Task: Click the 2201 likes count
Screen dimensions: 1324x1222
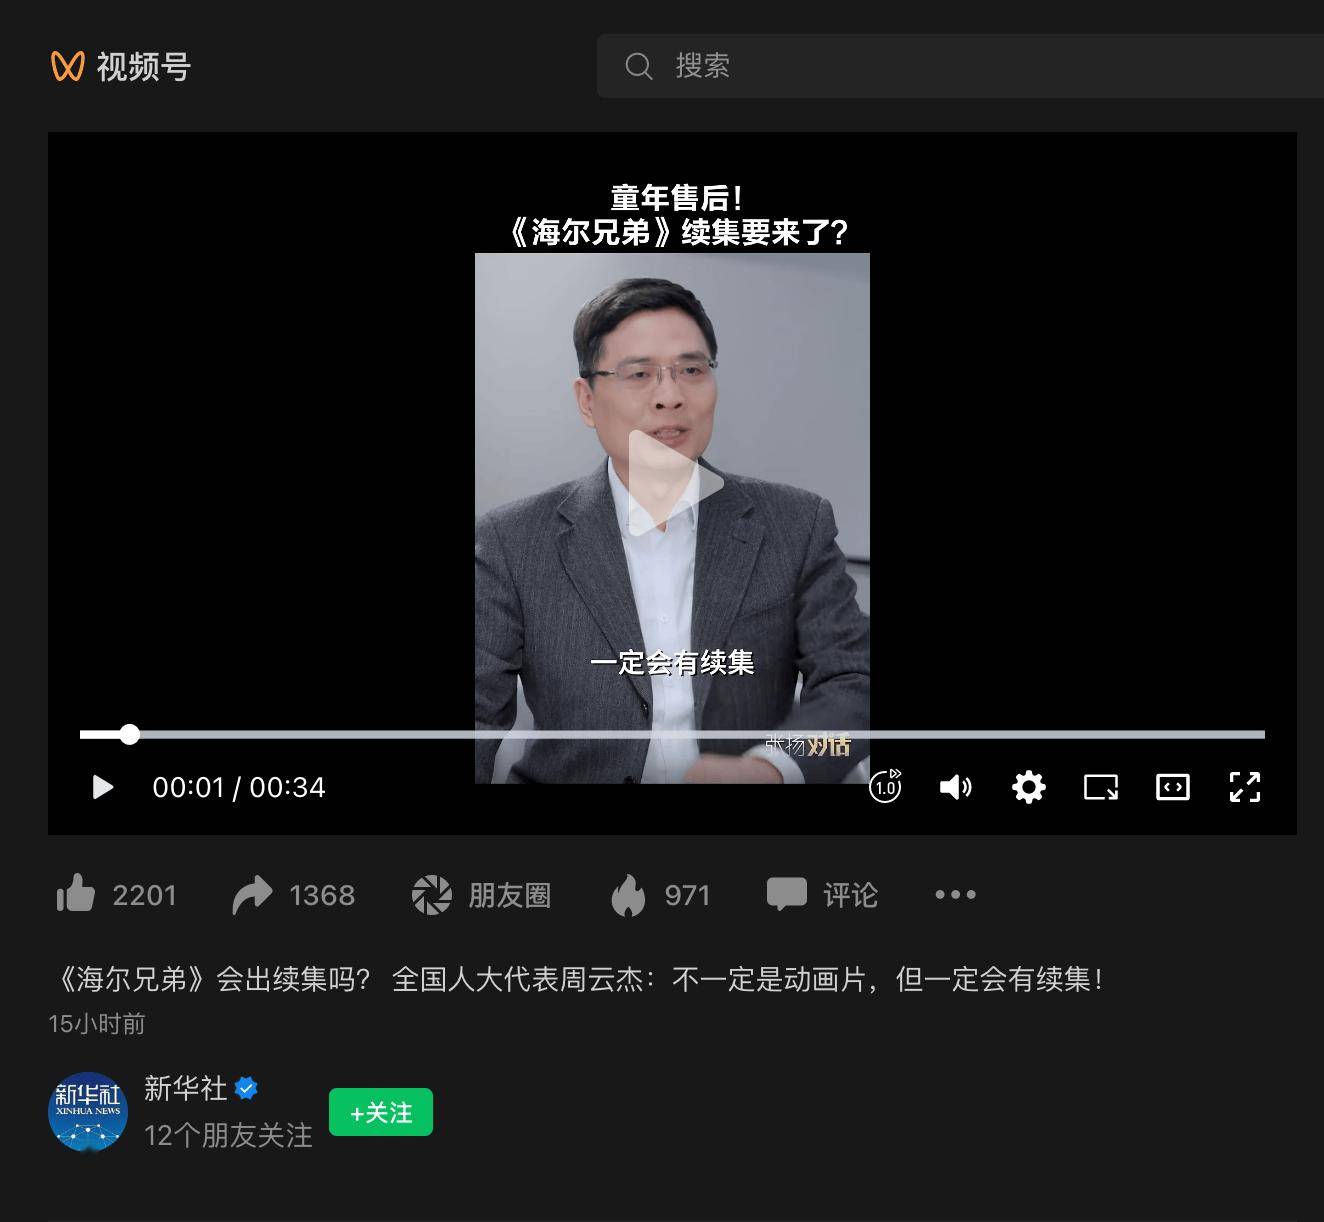Action: (144, 895)
